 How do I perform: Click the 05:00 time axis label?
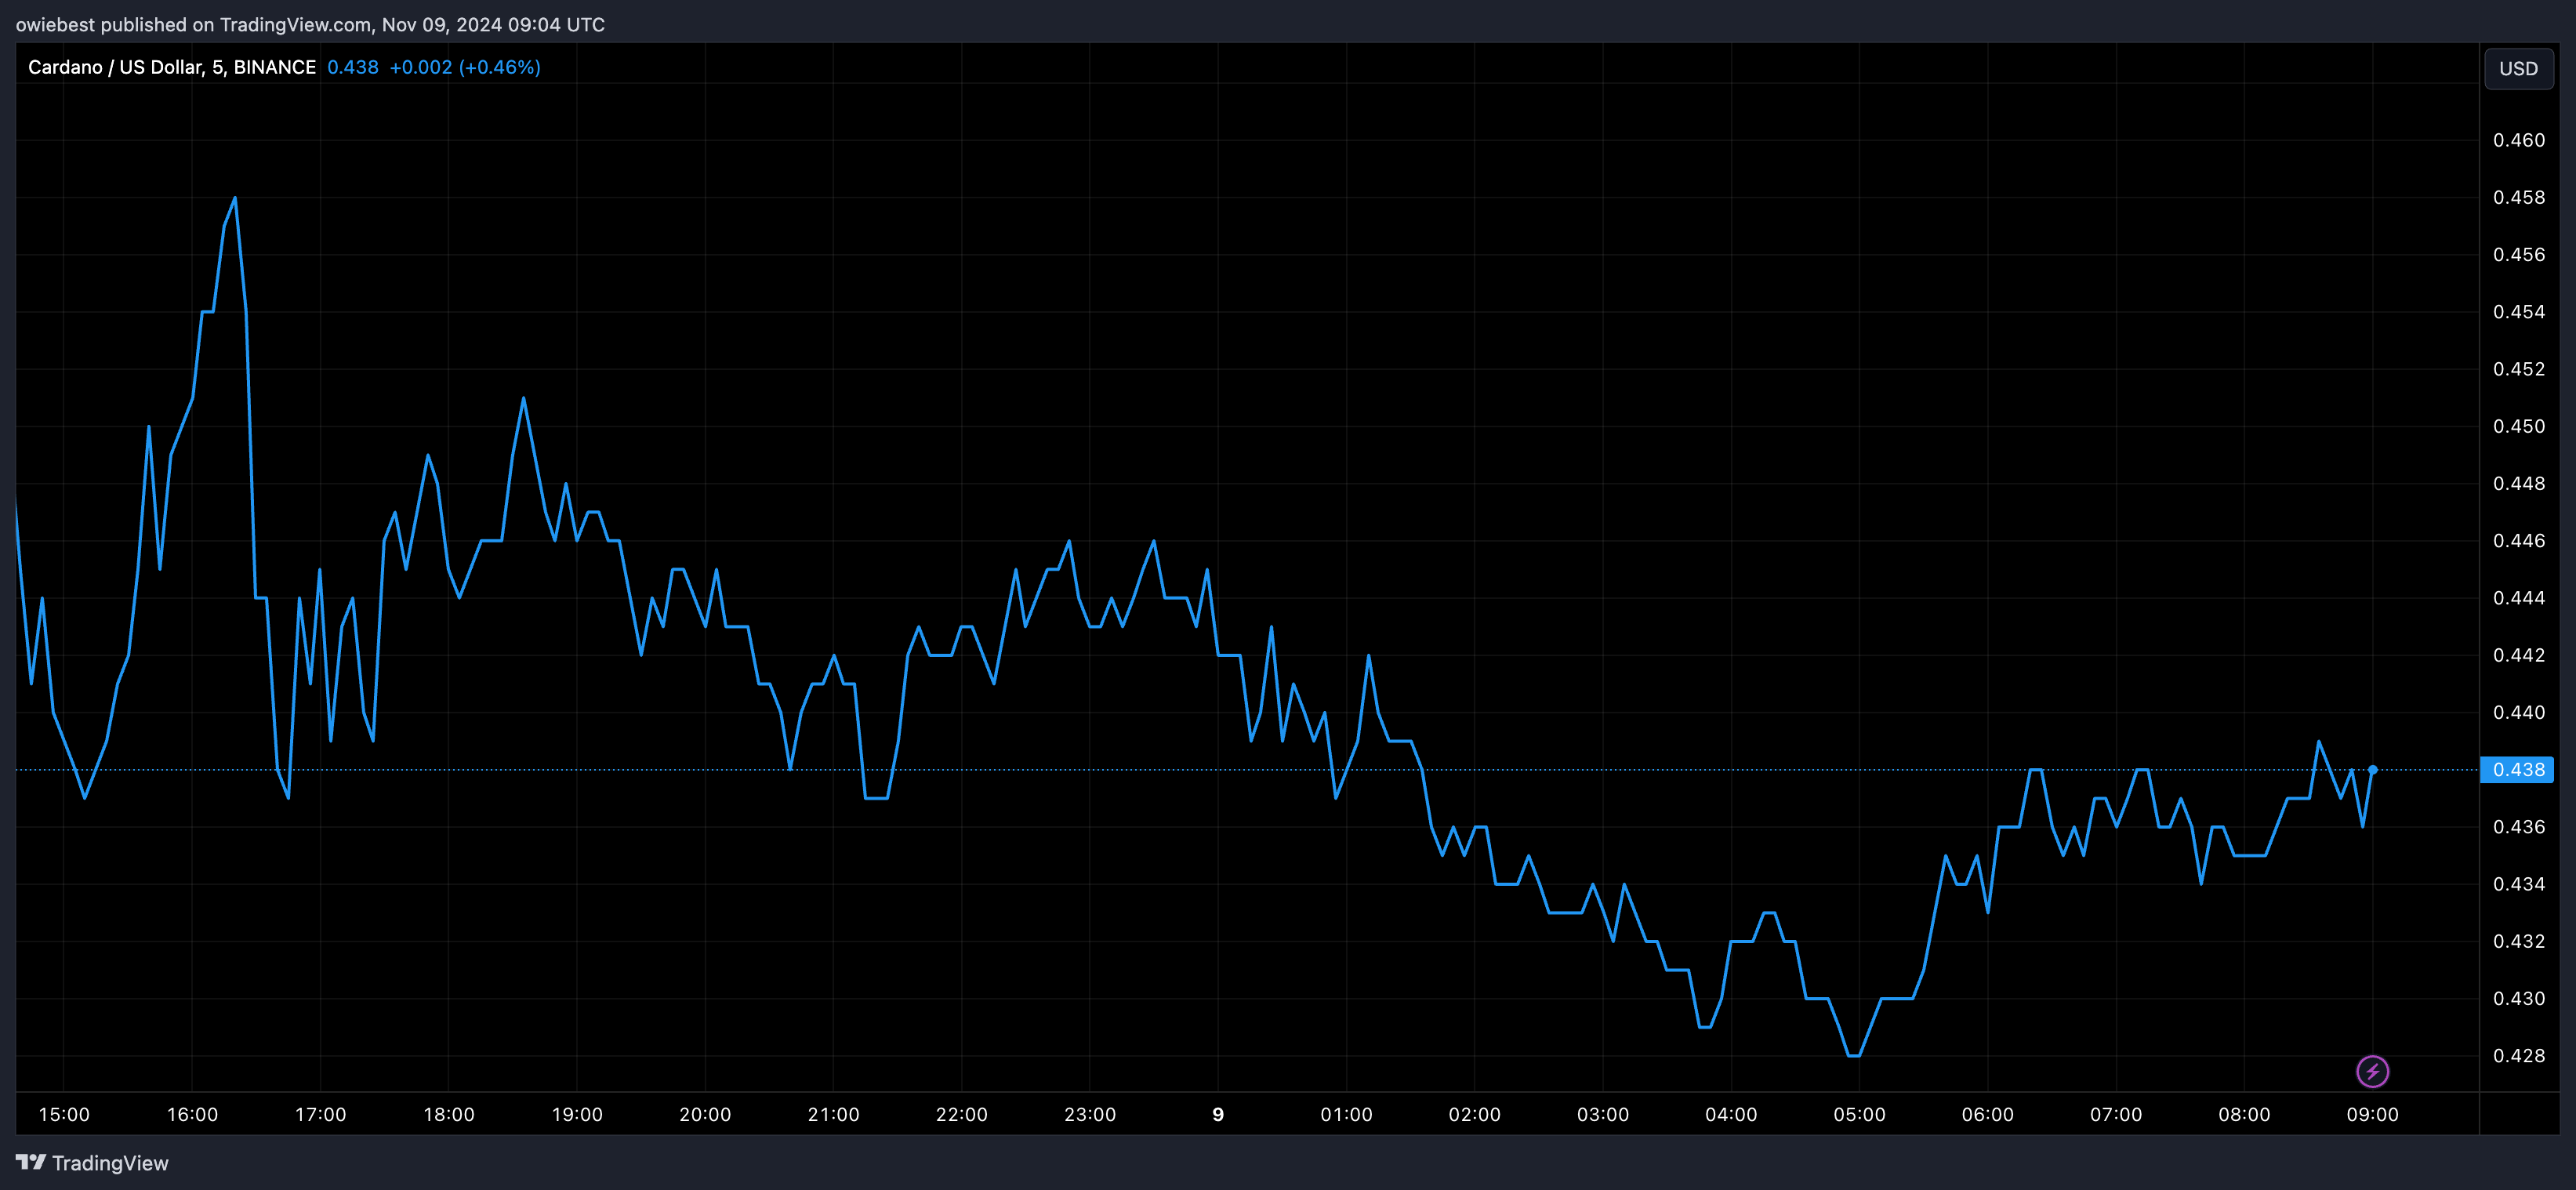click(1859, 1114)
